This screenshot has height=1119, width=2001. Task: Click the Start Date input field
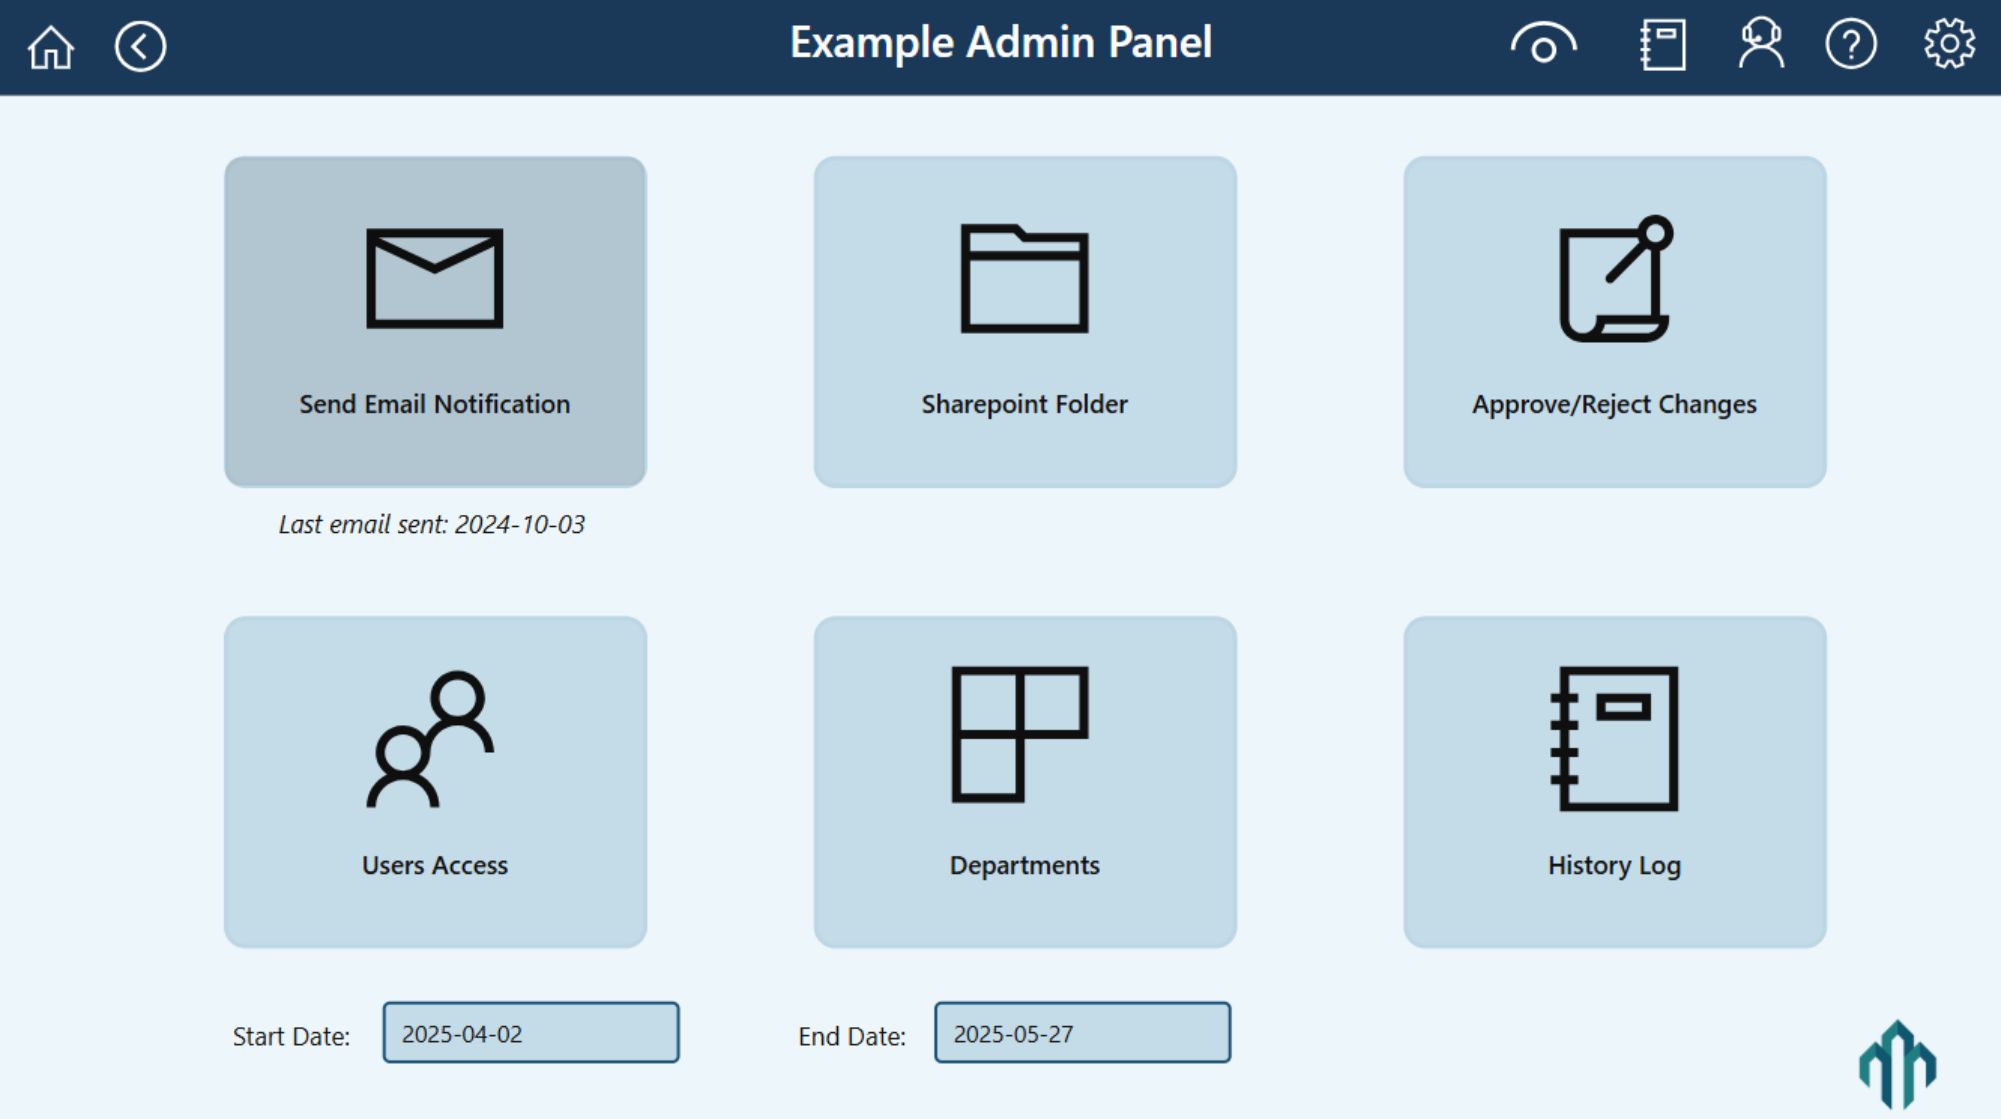click(x=530, y=1033)
